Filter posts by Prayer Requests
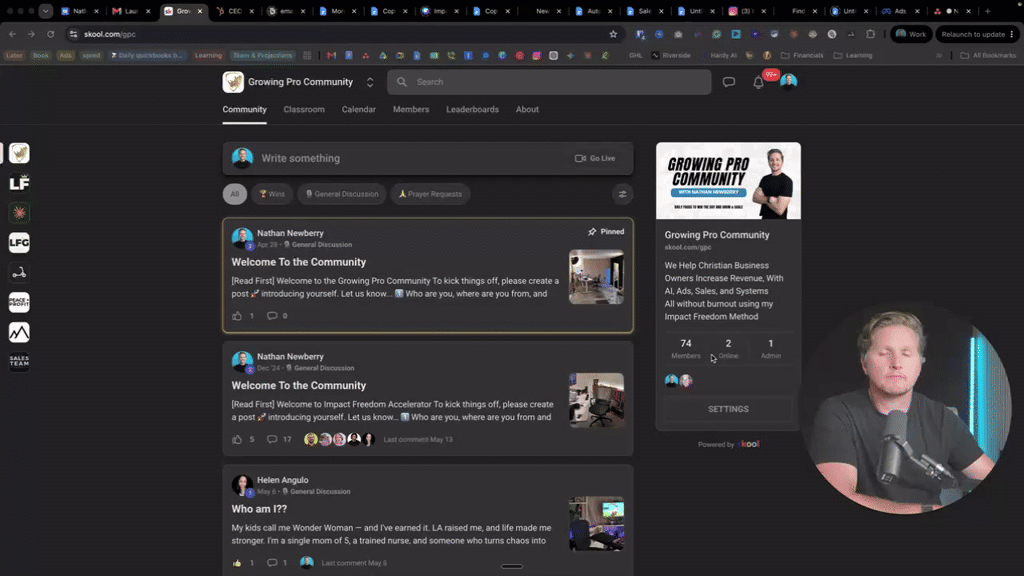1024x576 pixels. pos(430,194)
